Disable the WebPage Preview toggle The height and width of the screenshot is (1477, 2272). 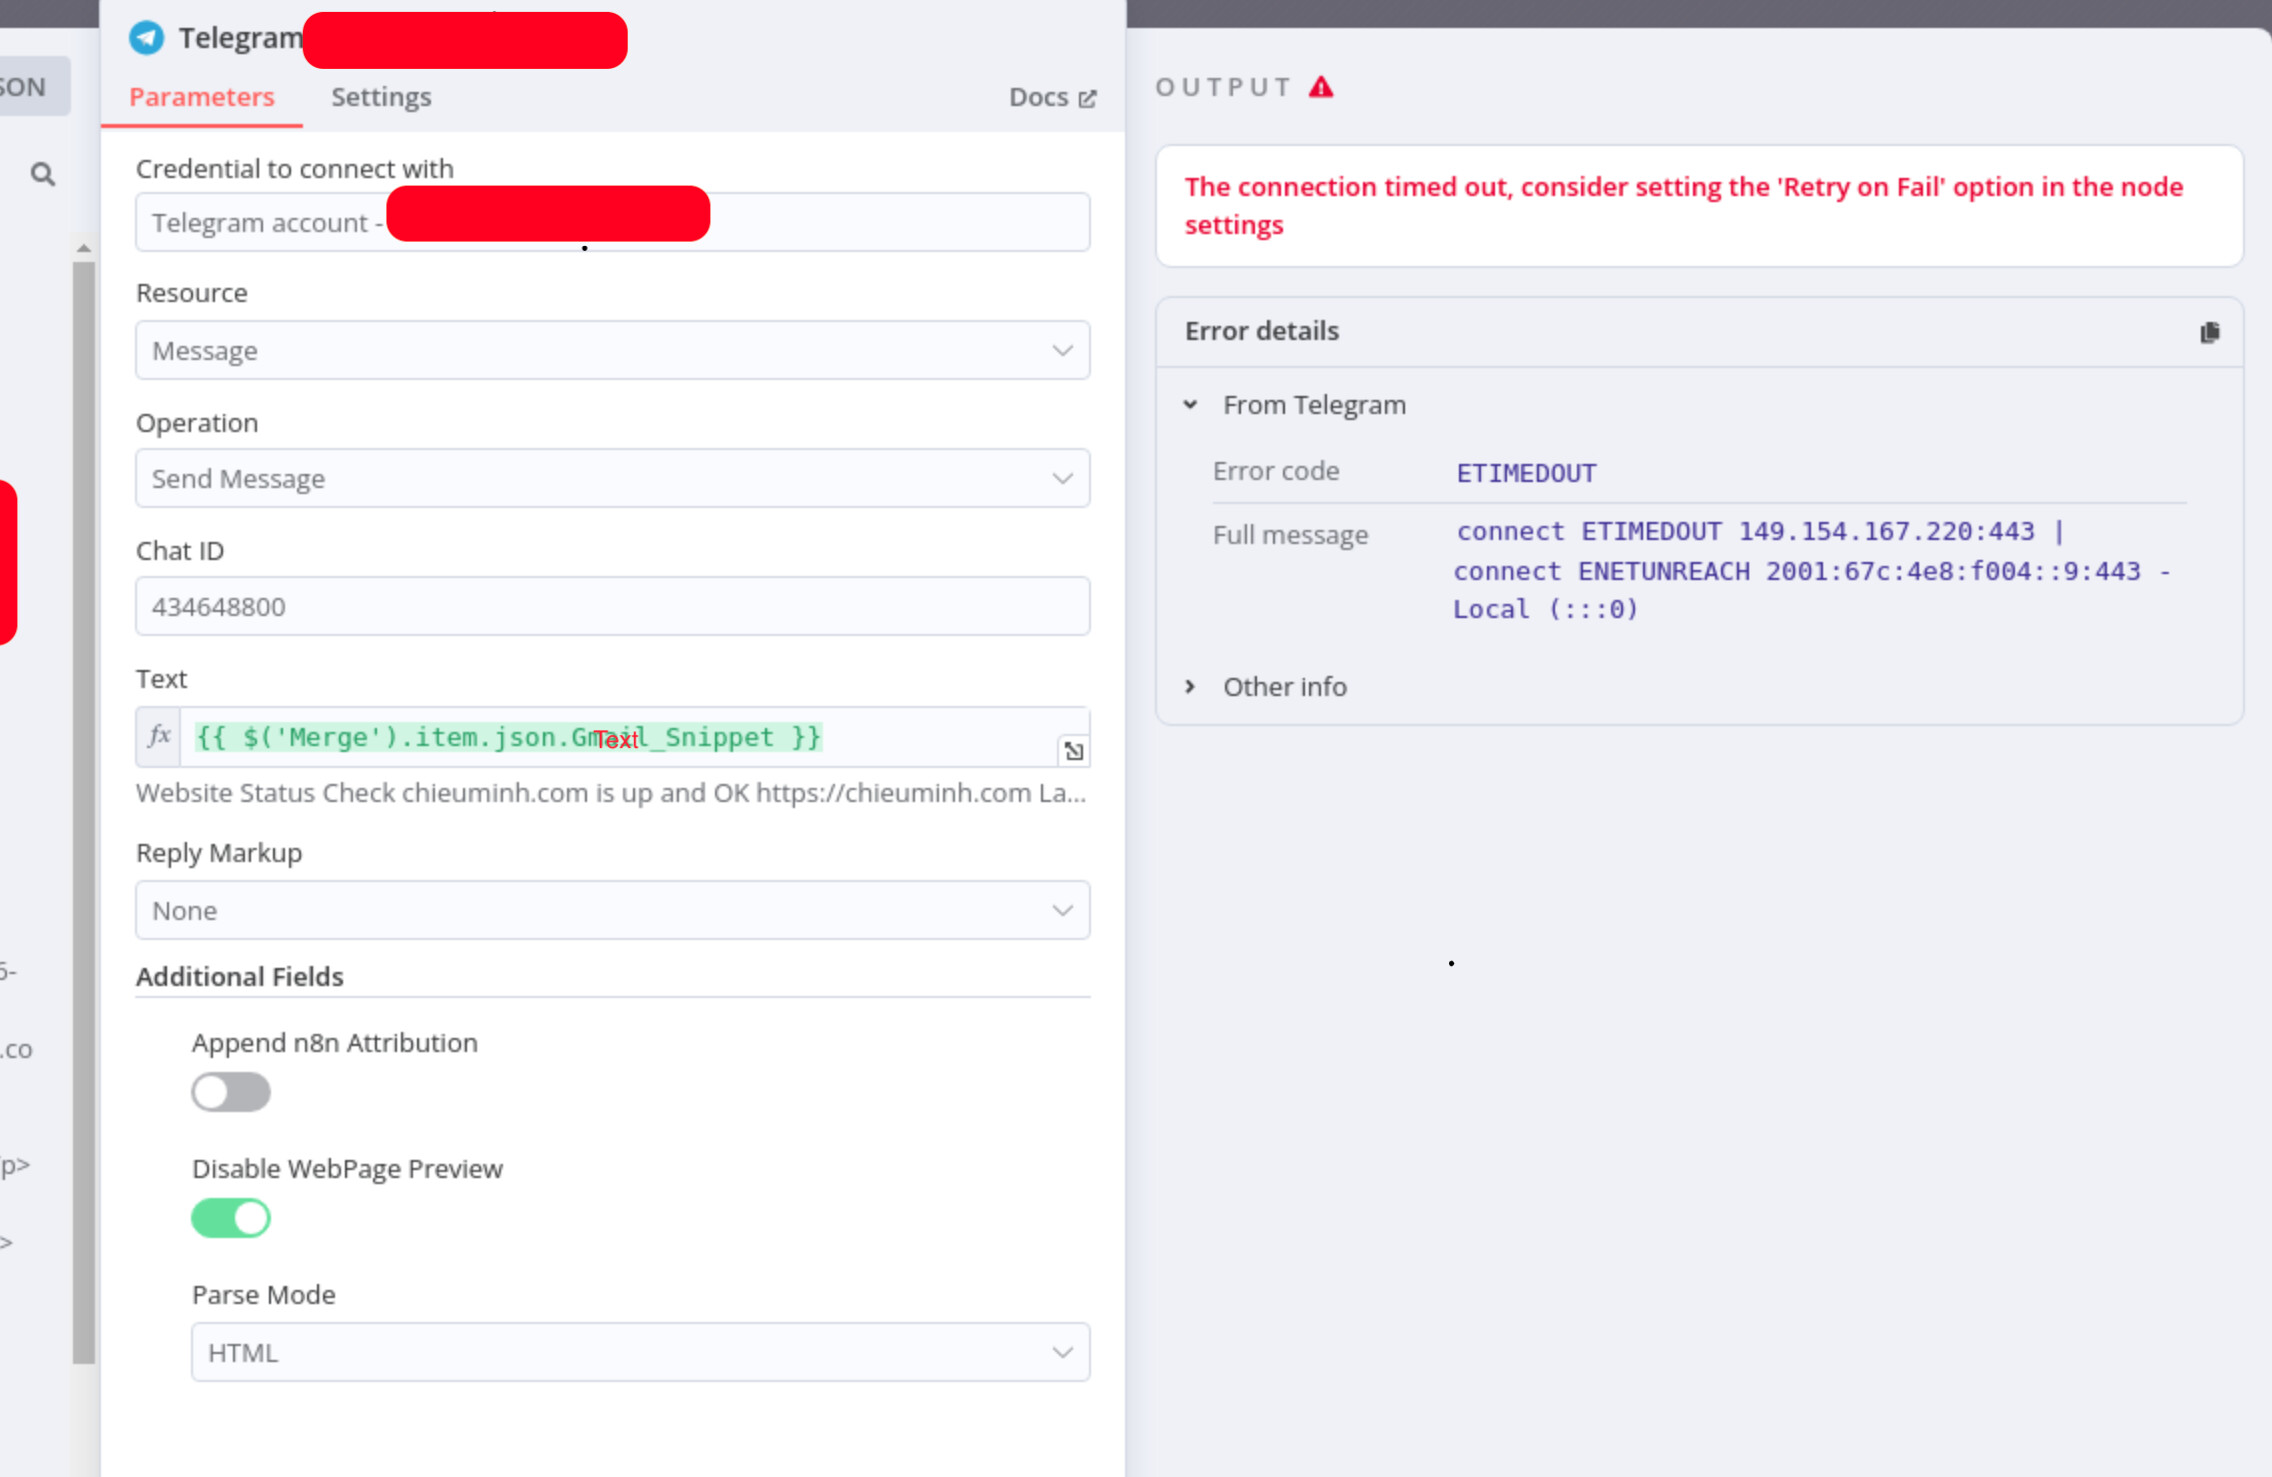tap(231, 1218)
